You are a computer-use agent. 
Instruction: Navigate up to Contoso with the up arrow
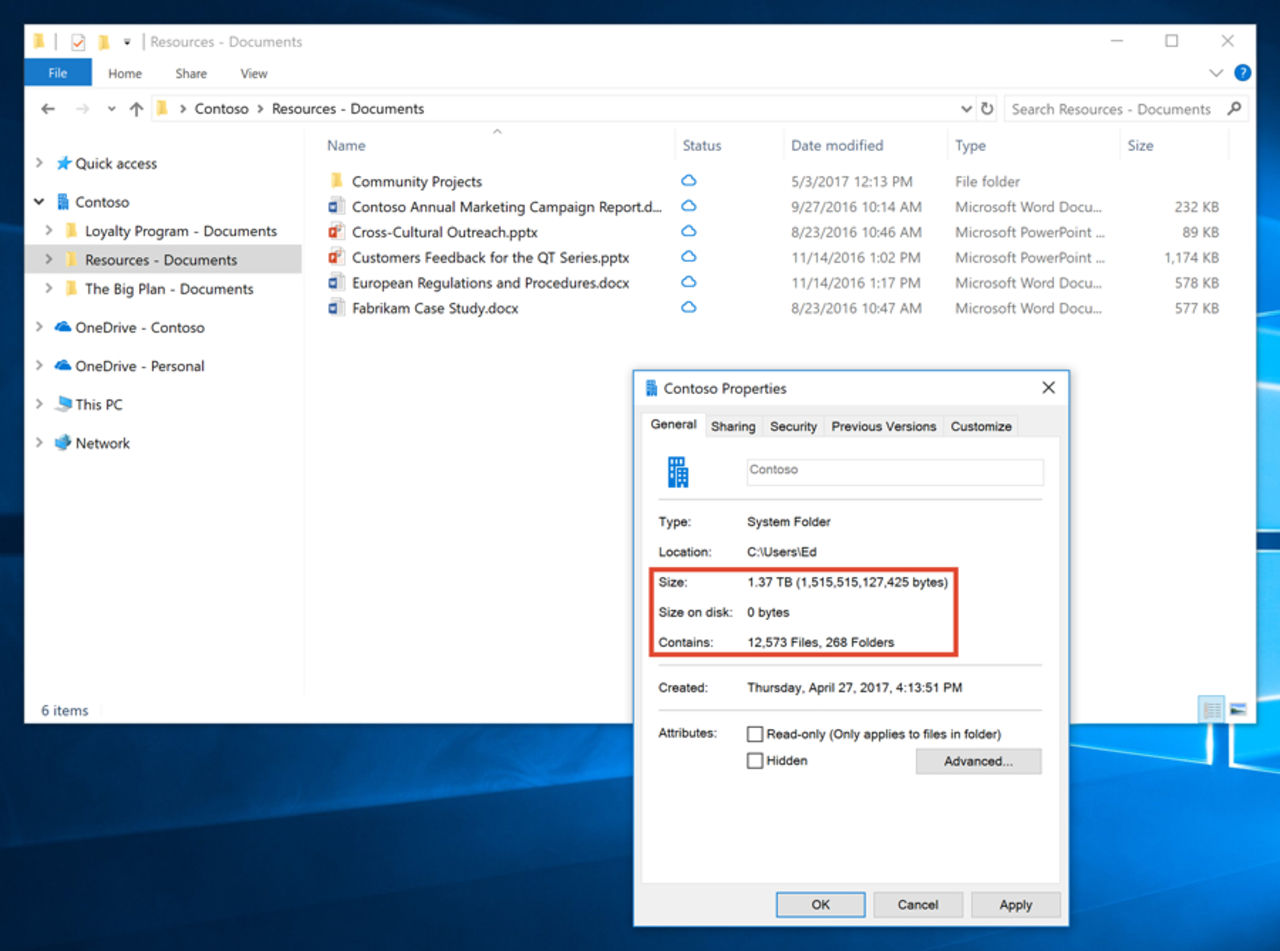click(136, 109)
